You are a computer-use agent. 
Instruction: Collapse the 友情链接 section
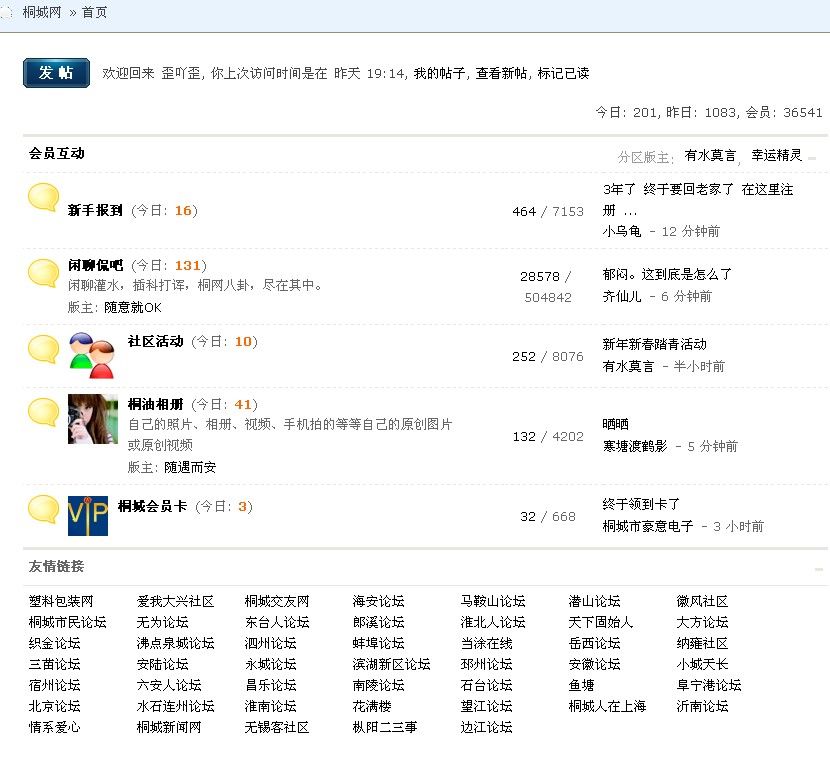coord(819,569)
